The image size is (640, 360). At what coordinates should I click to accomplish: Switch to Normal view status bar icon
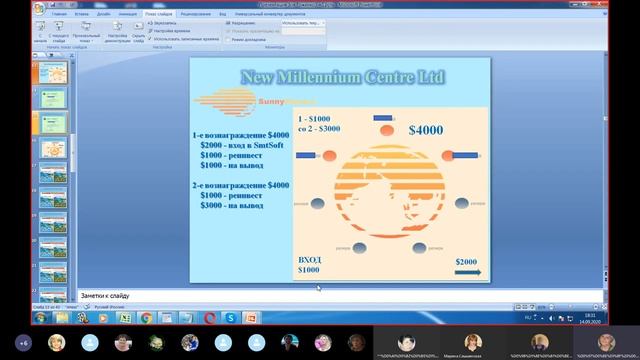(x=518, y=307)
